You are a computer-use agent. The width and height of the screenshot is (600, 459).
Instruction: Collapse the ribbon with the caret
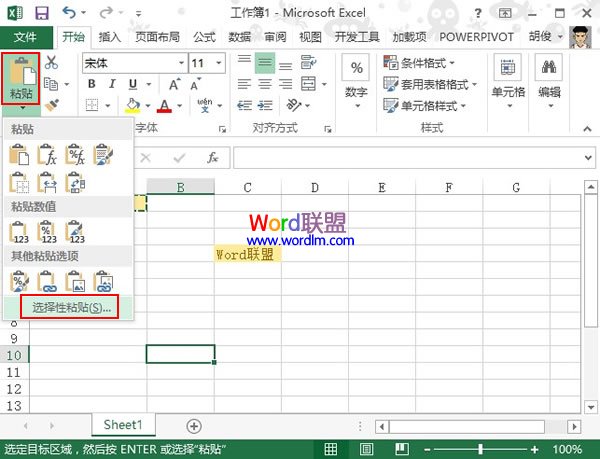pos(588,129)
